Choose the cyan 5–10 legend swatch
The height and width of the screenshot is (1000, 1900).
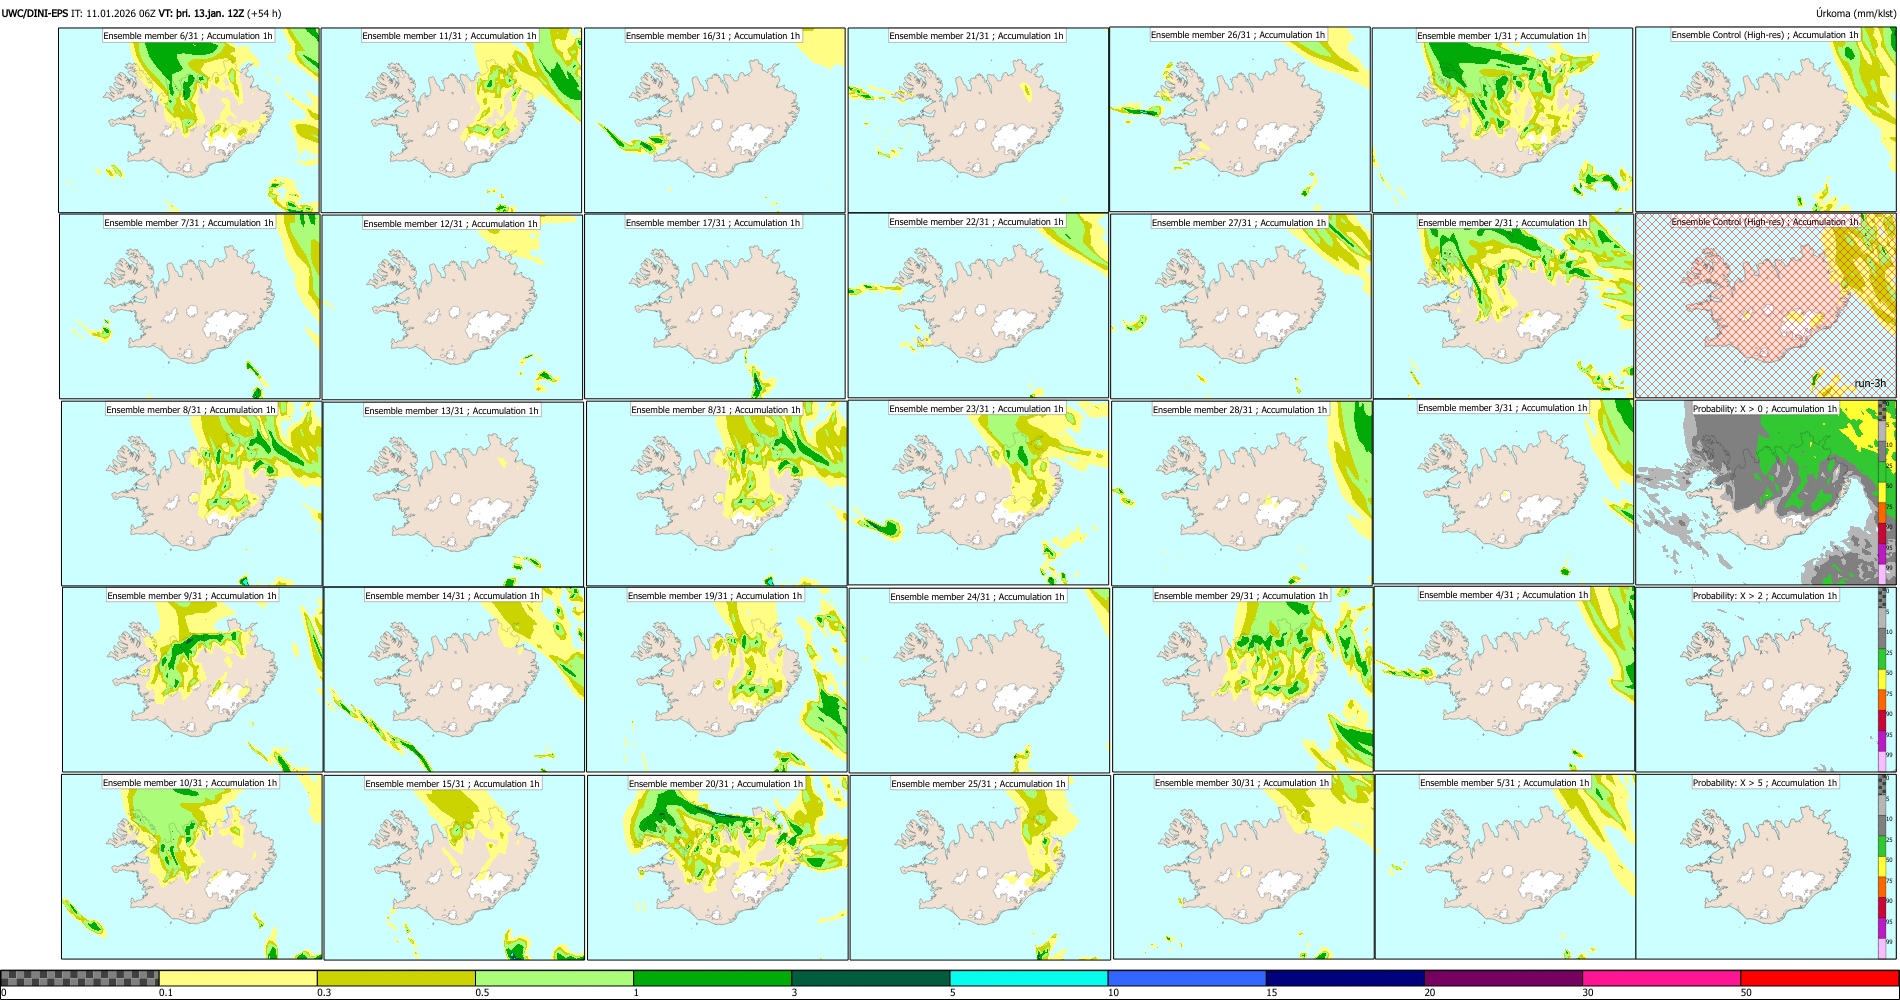(1029, 978)
